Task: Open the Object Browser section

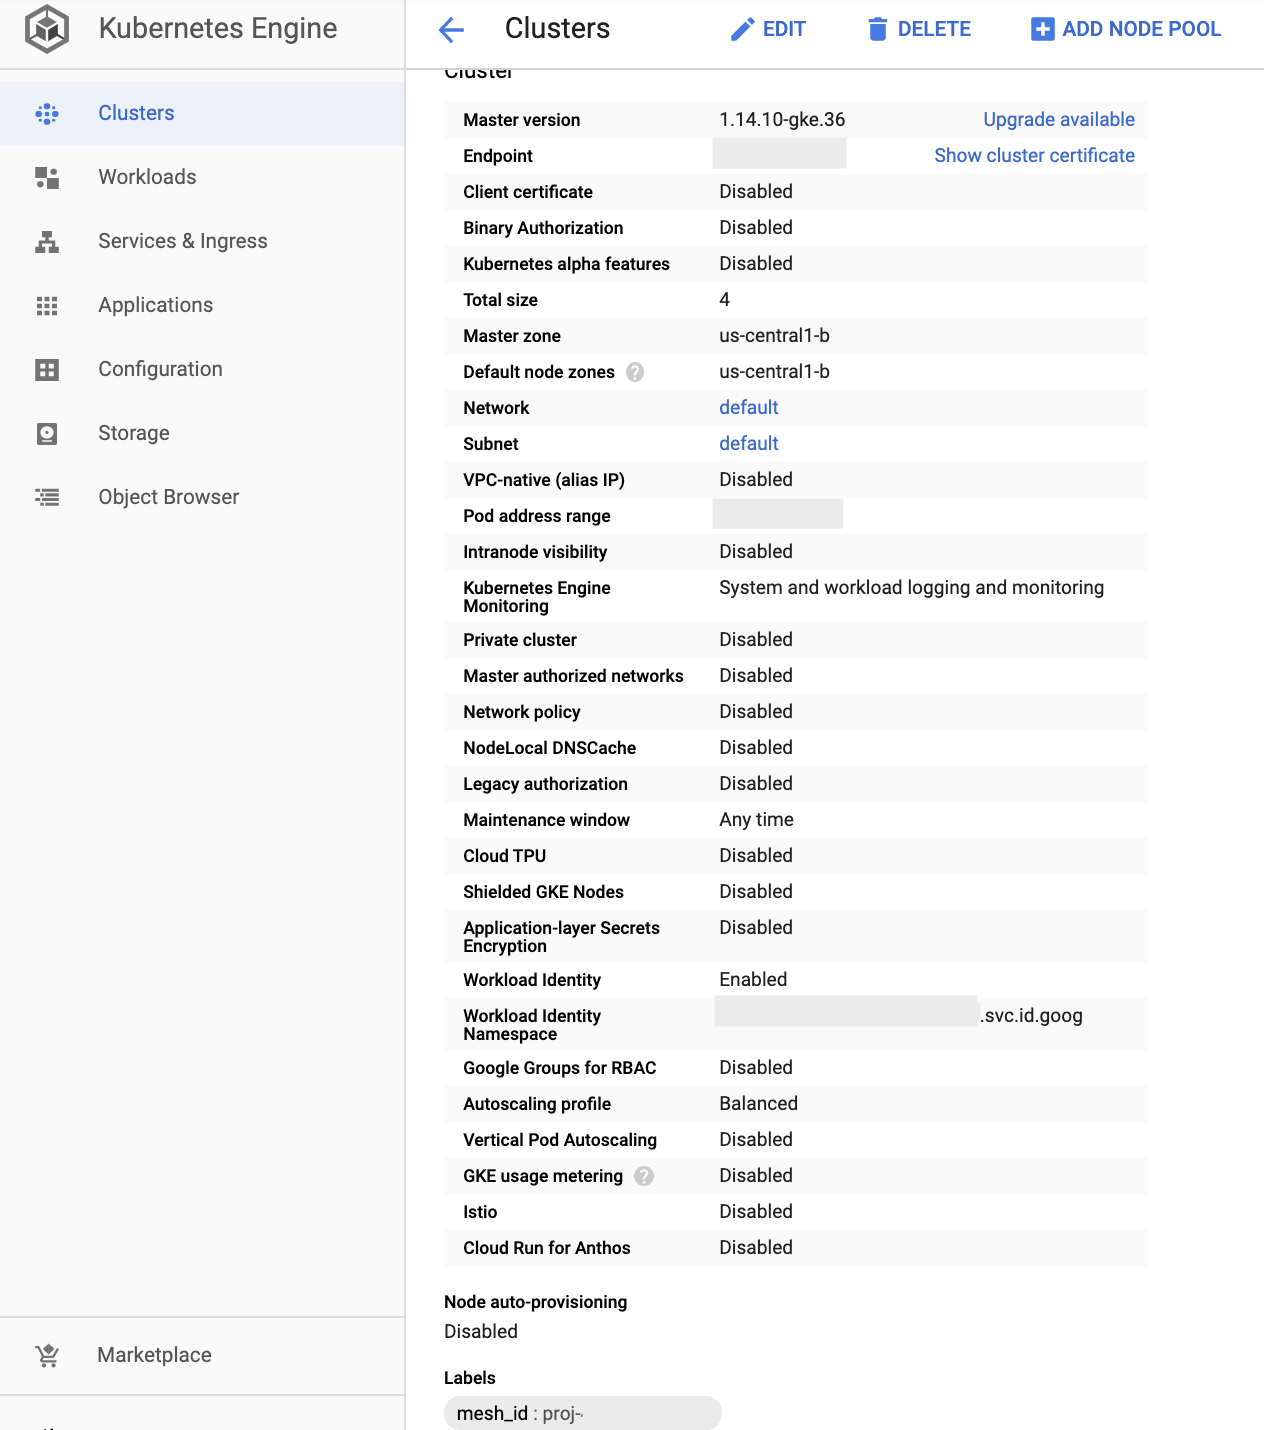Action: (x=202, y=497)
